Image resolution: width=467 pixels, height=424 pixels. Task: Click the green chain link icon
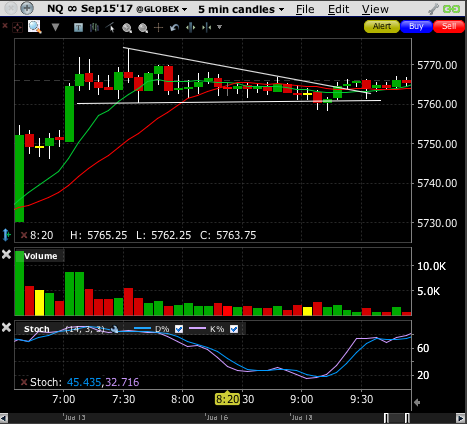451,9
